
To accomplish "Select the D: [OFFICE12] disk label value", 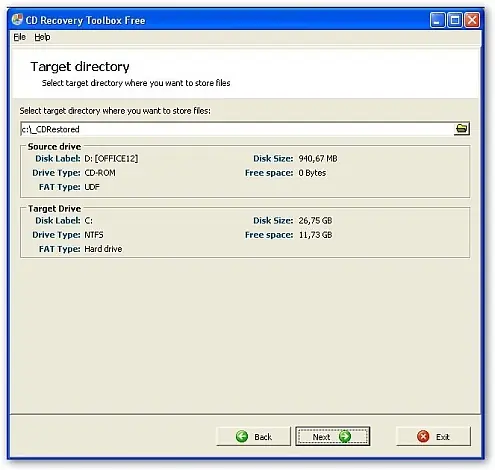I will 111,158.
